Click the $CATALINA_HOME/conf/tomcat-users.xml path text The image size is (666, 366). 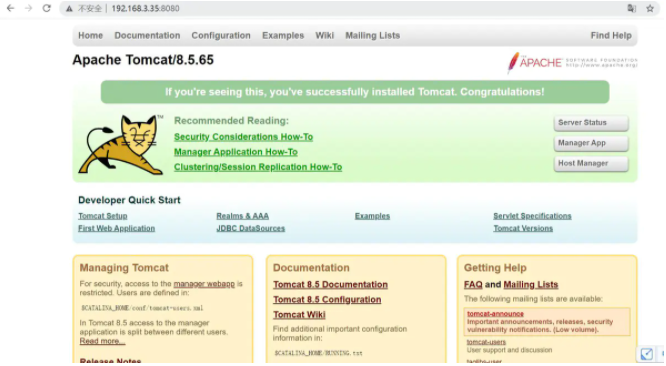(x=142, y=308)
